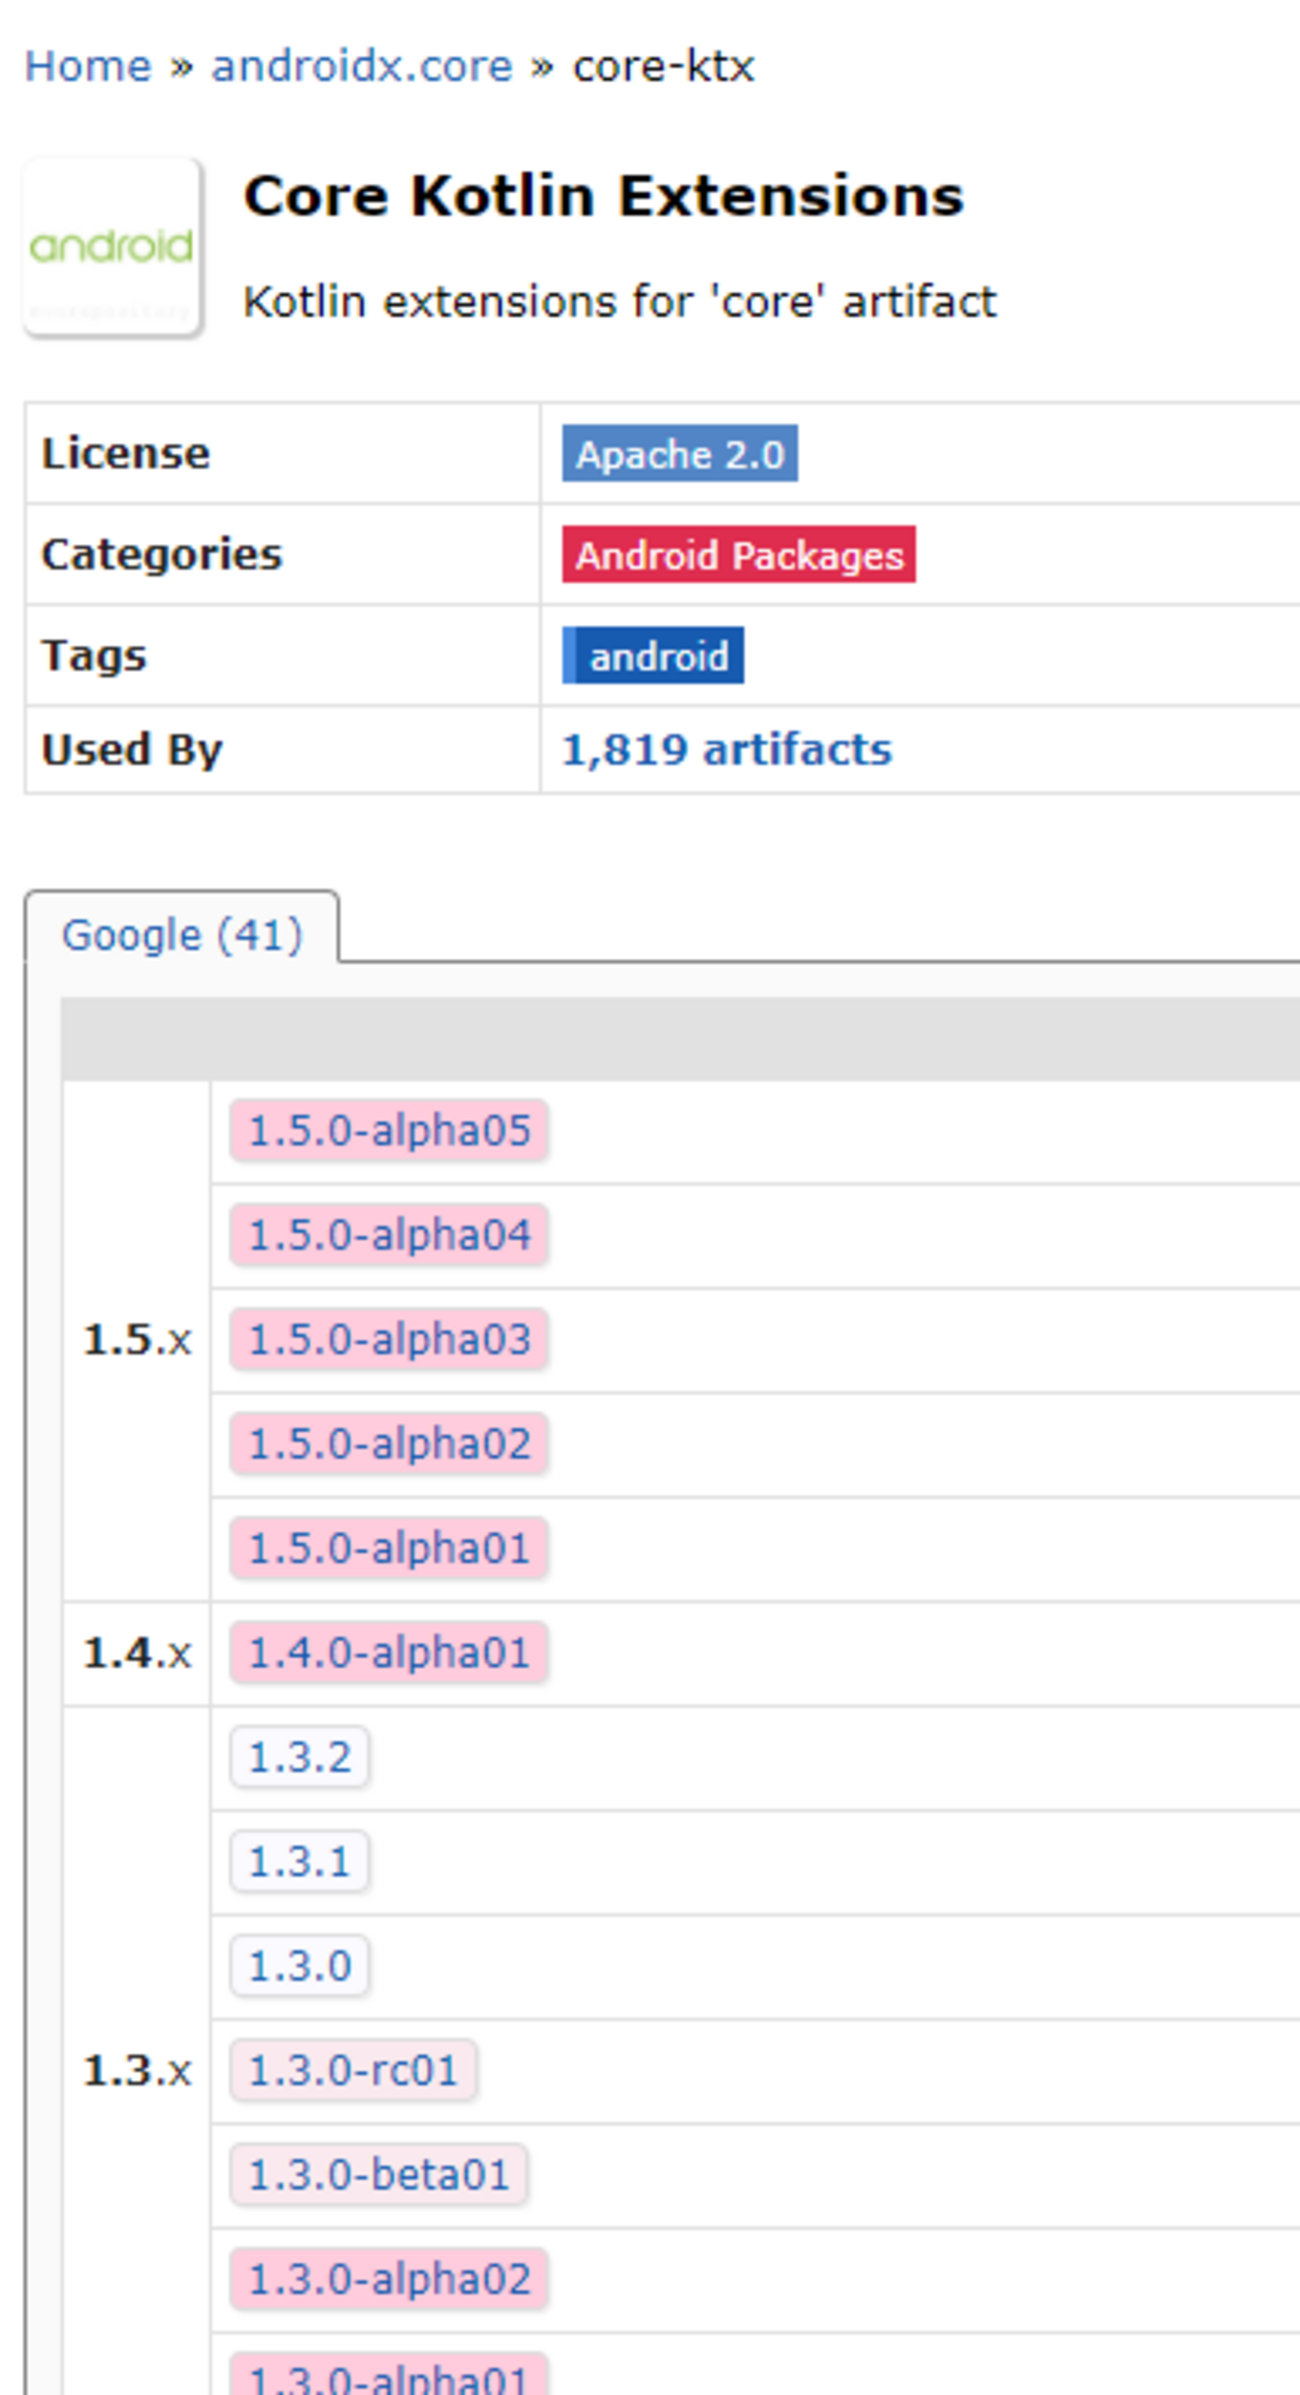The width and height of the screenshot is (1300, 2395).
Task: Open version 1.5.0-alpha03
Action: click(389, 1340)
